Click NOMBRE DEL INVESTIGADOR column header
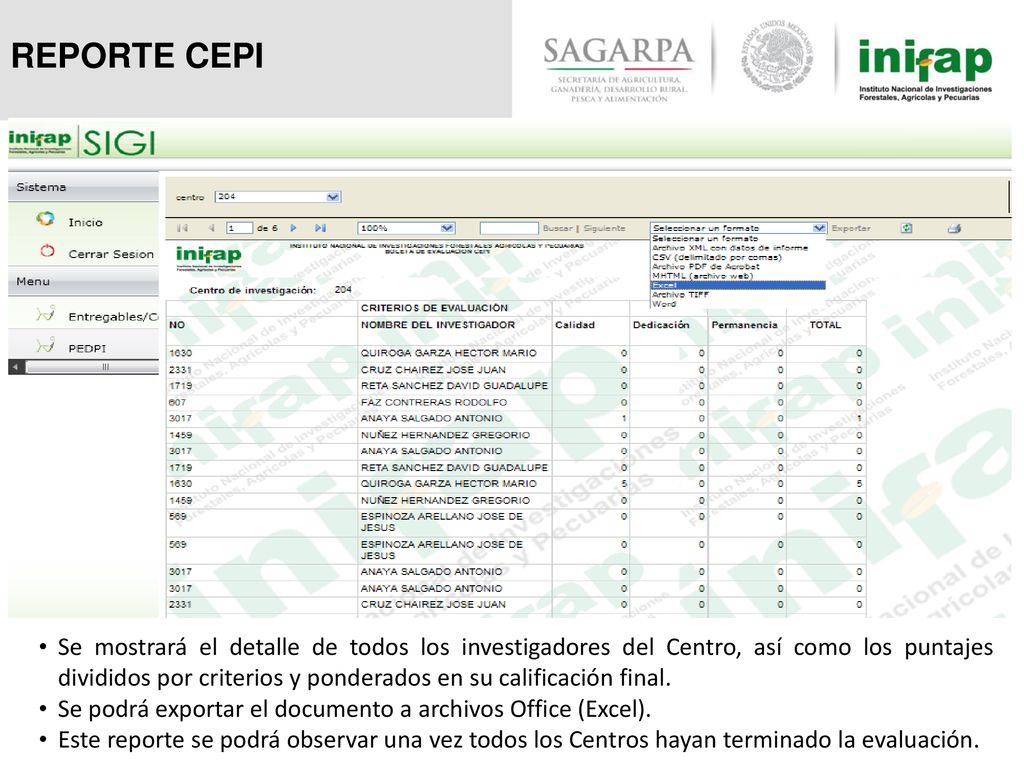This screenshot has width=1024, height=768. coord(438,325)
